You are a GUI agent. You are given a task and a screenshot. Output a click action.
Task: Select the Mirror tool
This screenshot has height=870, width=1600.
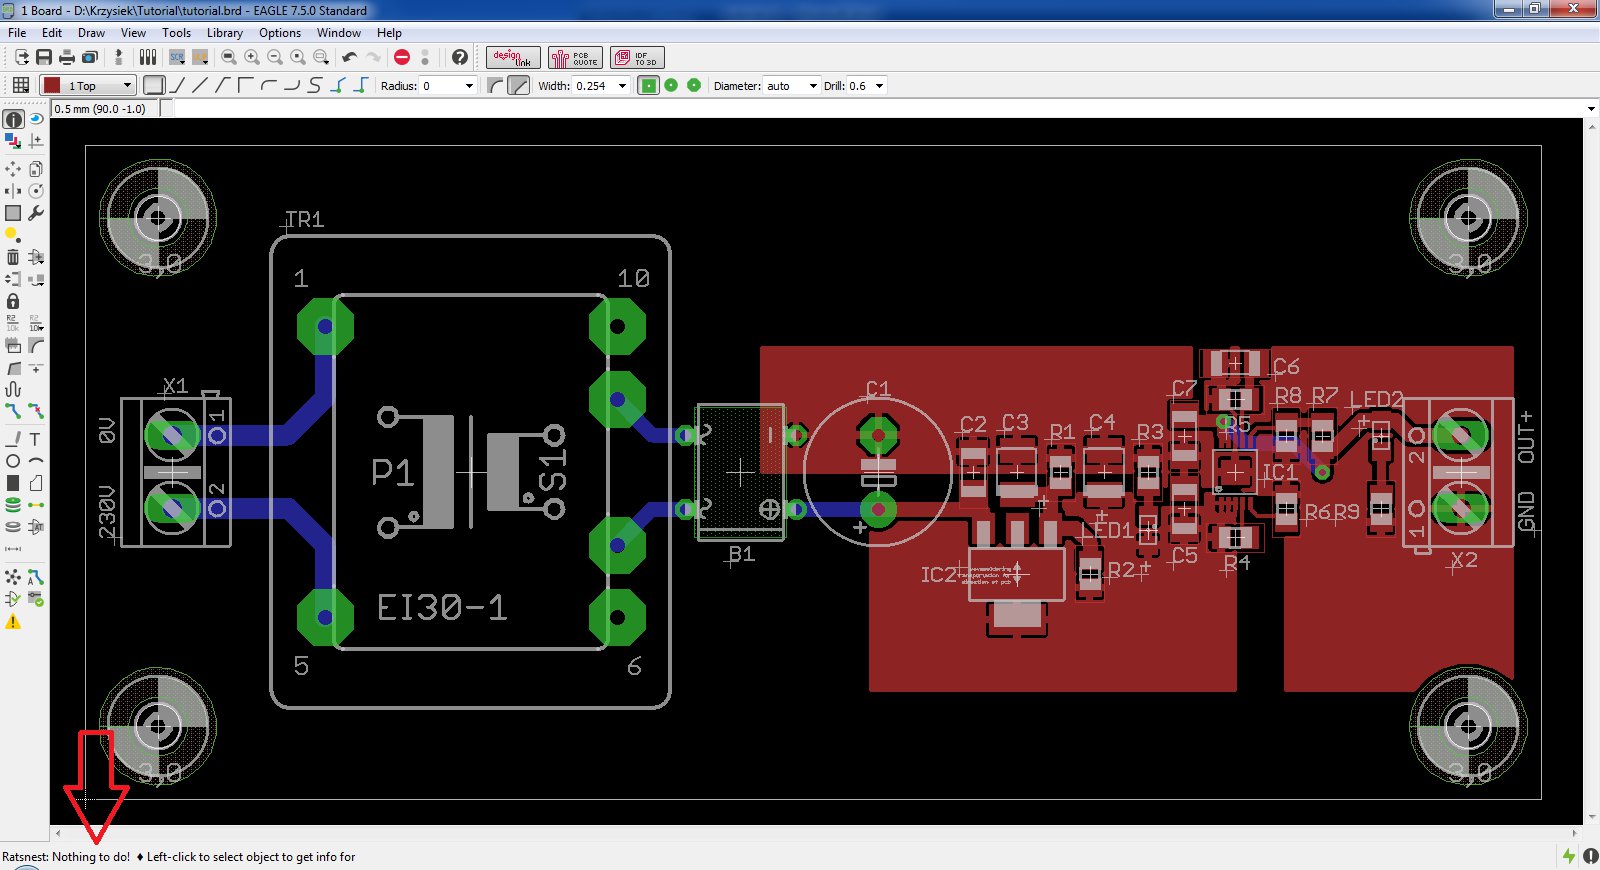(x=13, y=191)
